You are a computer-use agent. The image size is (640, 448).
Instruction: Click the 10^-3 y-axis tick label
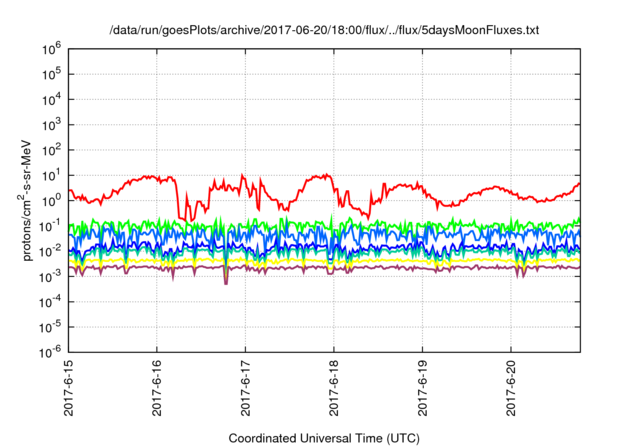point(50,277)
